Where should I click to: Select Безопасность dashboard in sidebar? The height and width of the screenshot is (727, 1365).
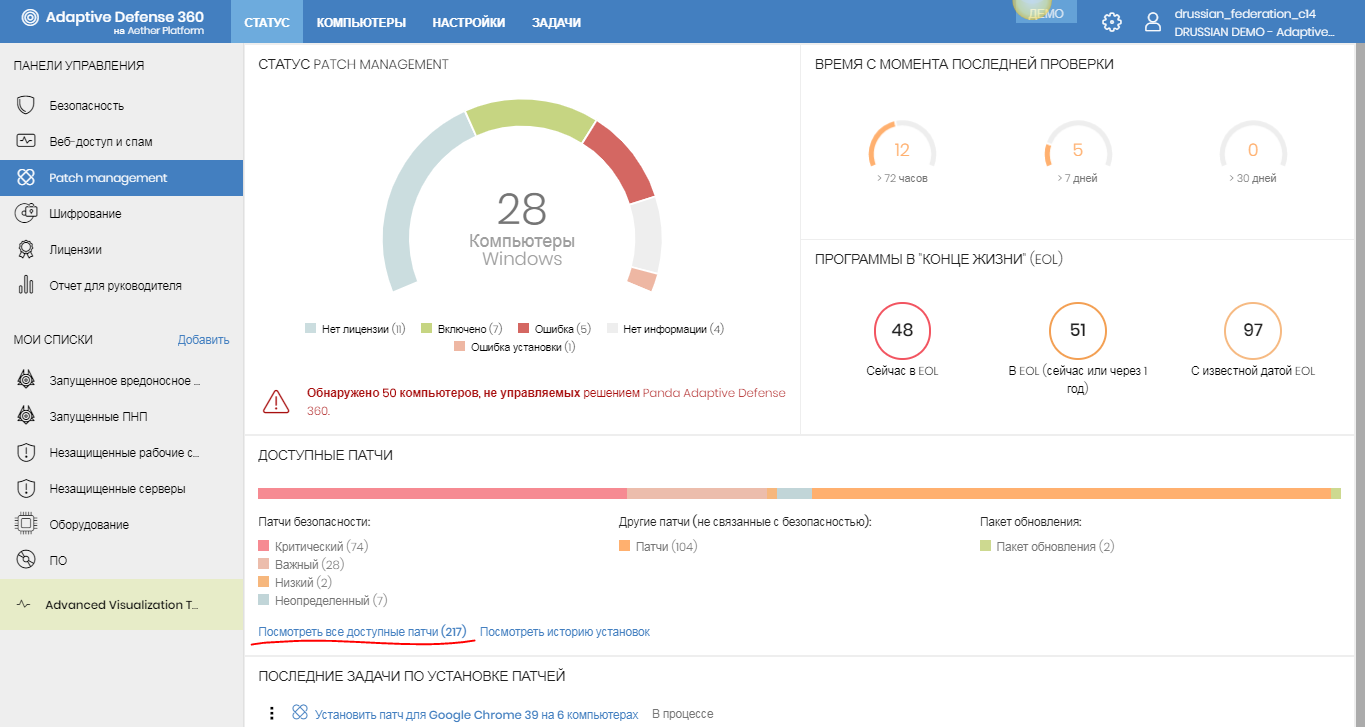click(x=121, y=105)
